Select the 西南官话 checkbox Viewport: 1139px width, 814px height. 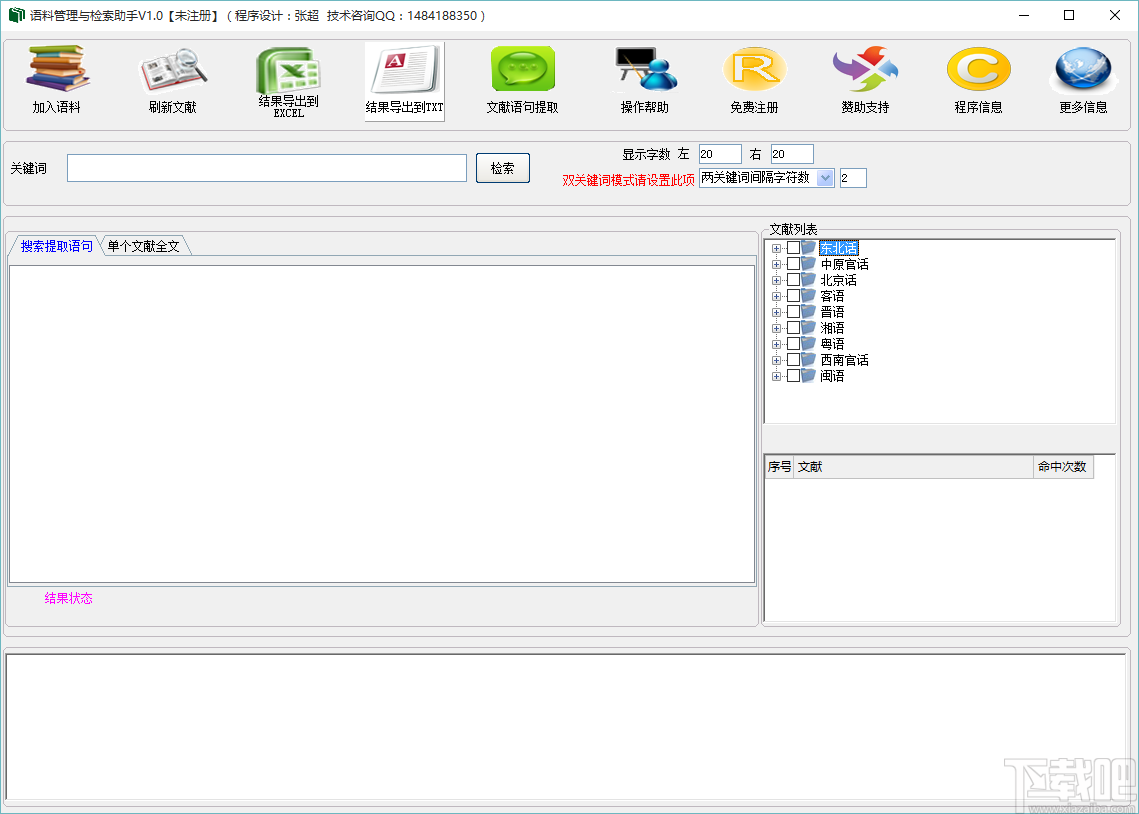[x=794, y=359]
